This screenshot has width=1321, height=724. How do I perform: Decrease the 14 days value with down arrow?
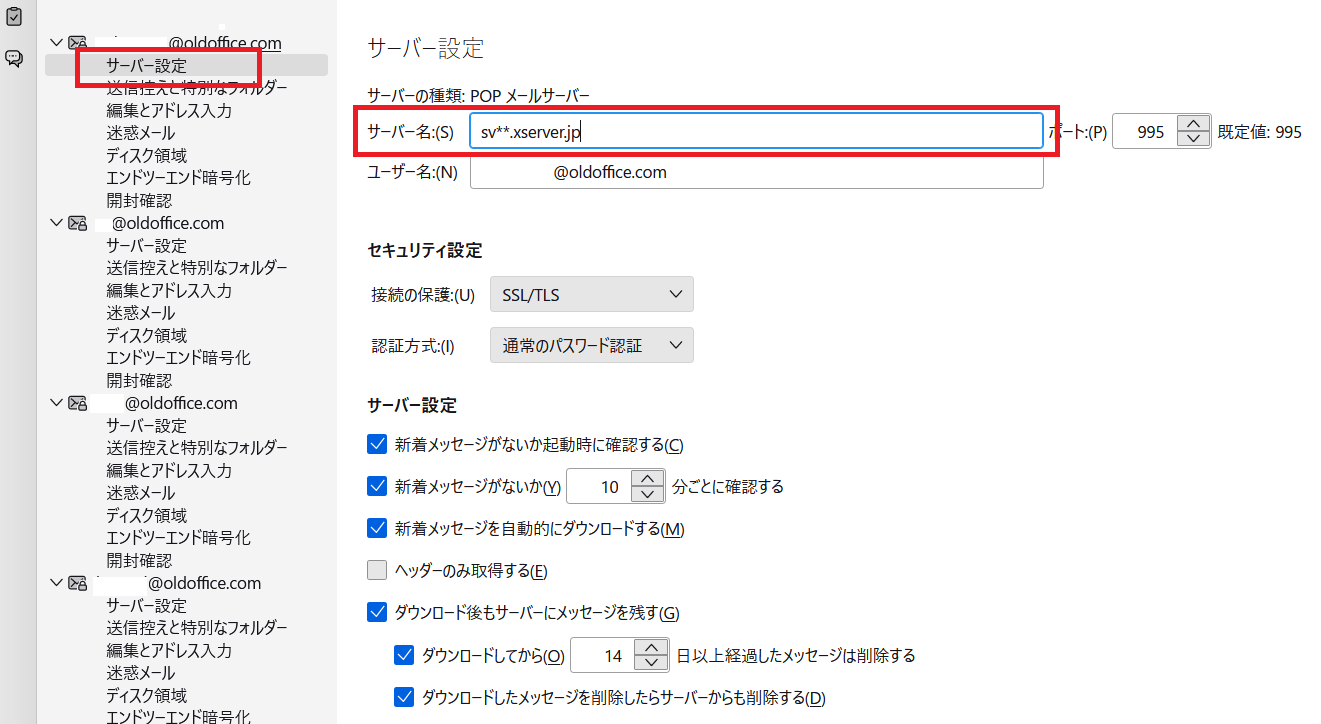(652, 664)
